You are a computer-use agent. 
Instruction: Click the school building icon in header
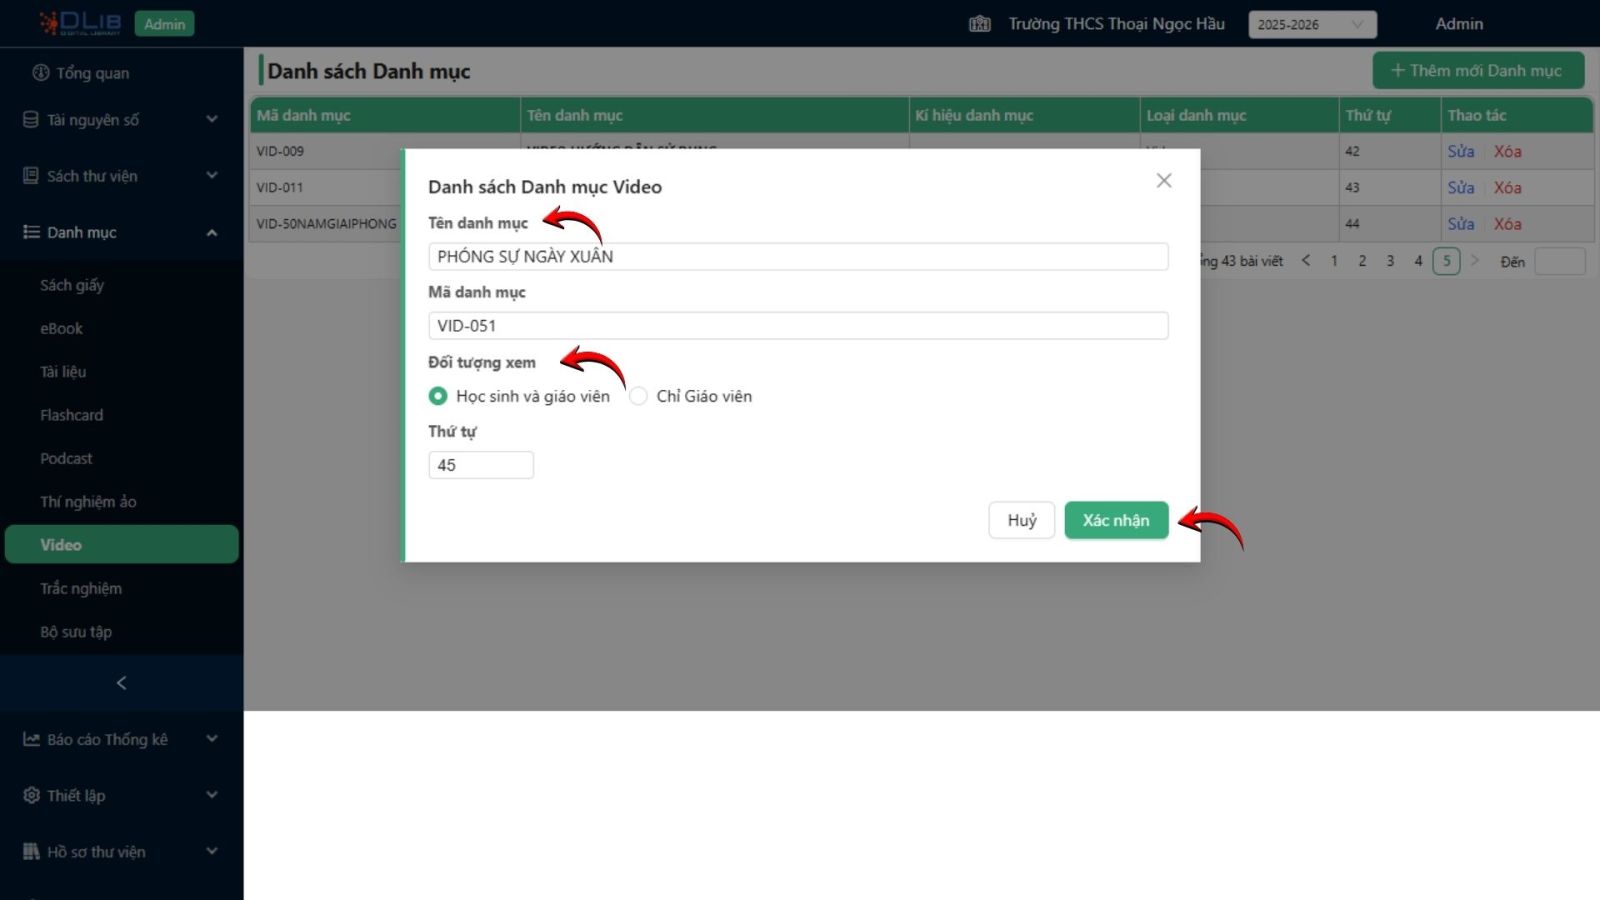979,24
